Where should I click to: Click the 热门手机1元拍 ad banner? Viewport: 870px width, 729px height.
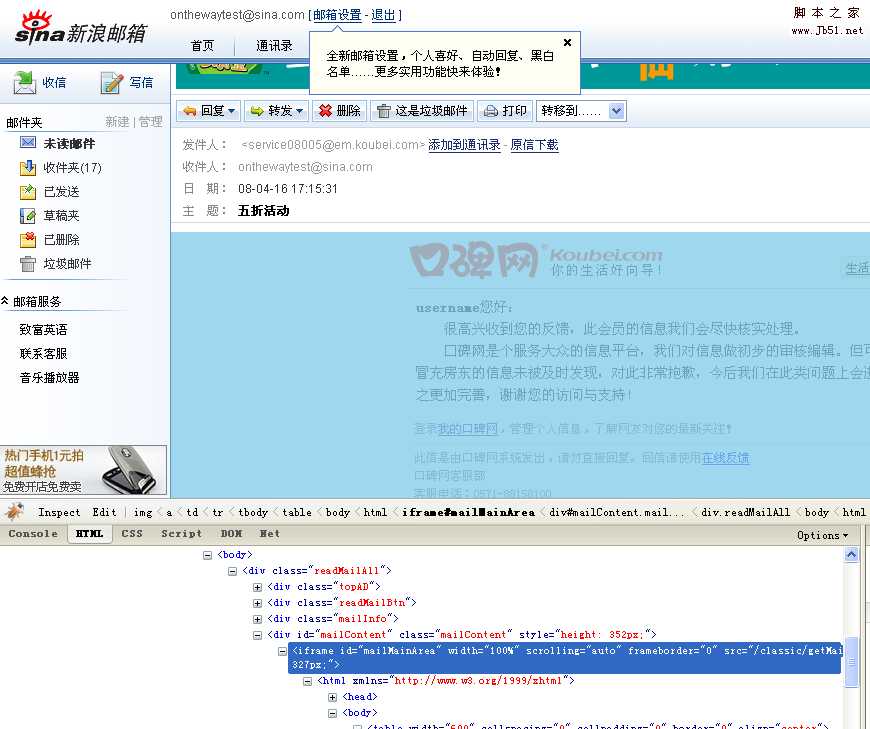(x=83, y=470)
